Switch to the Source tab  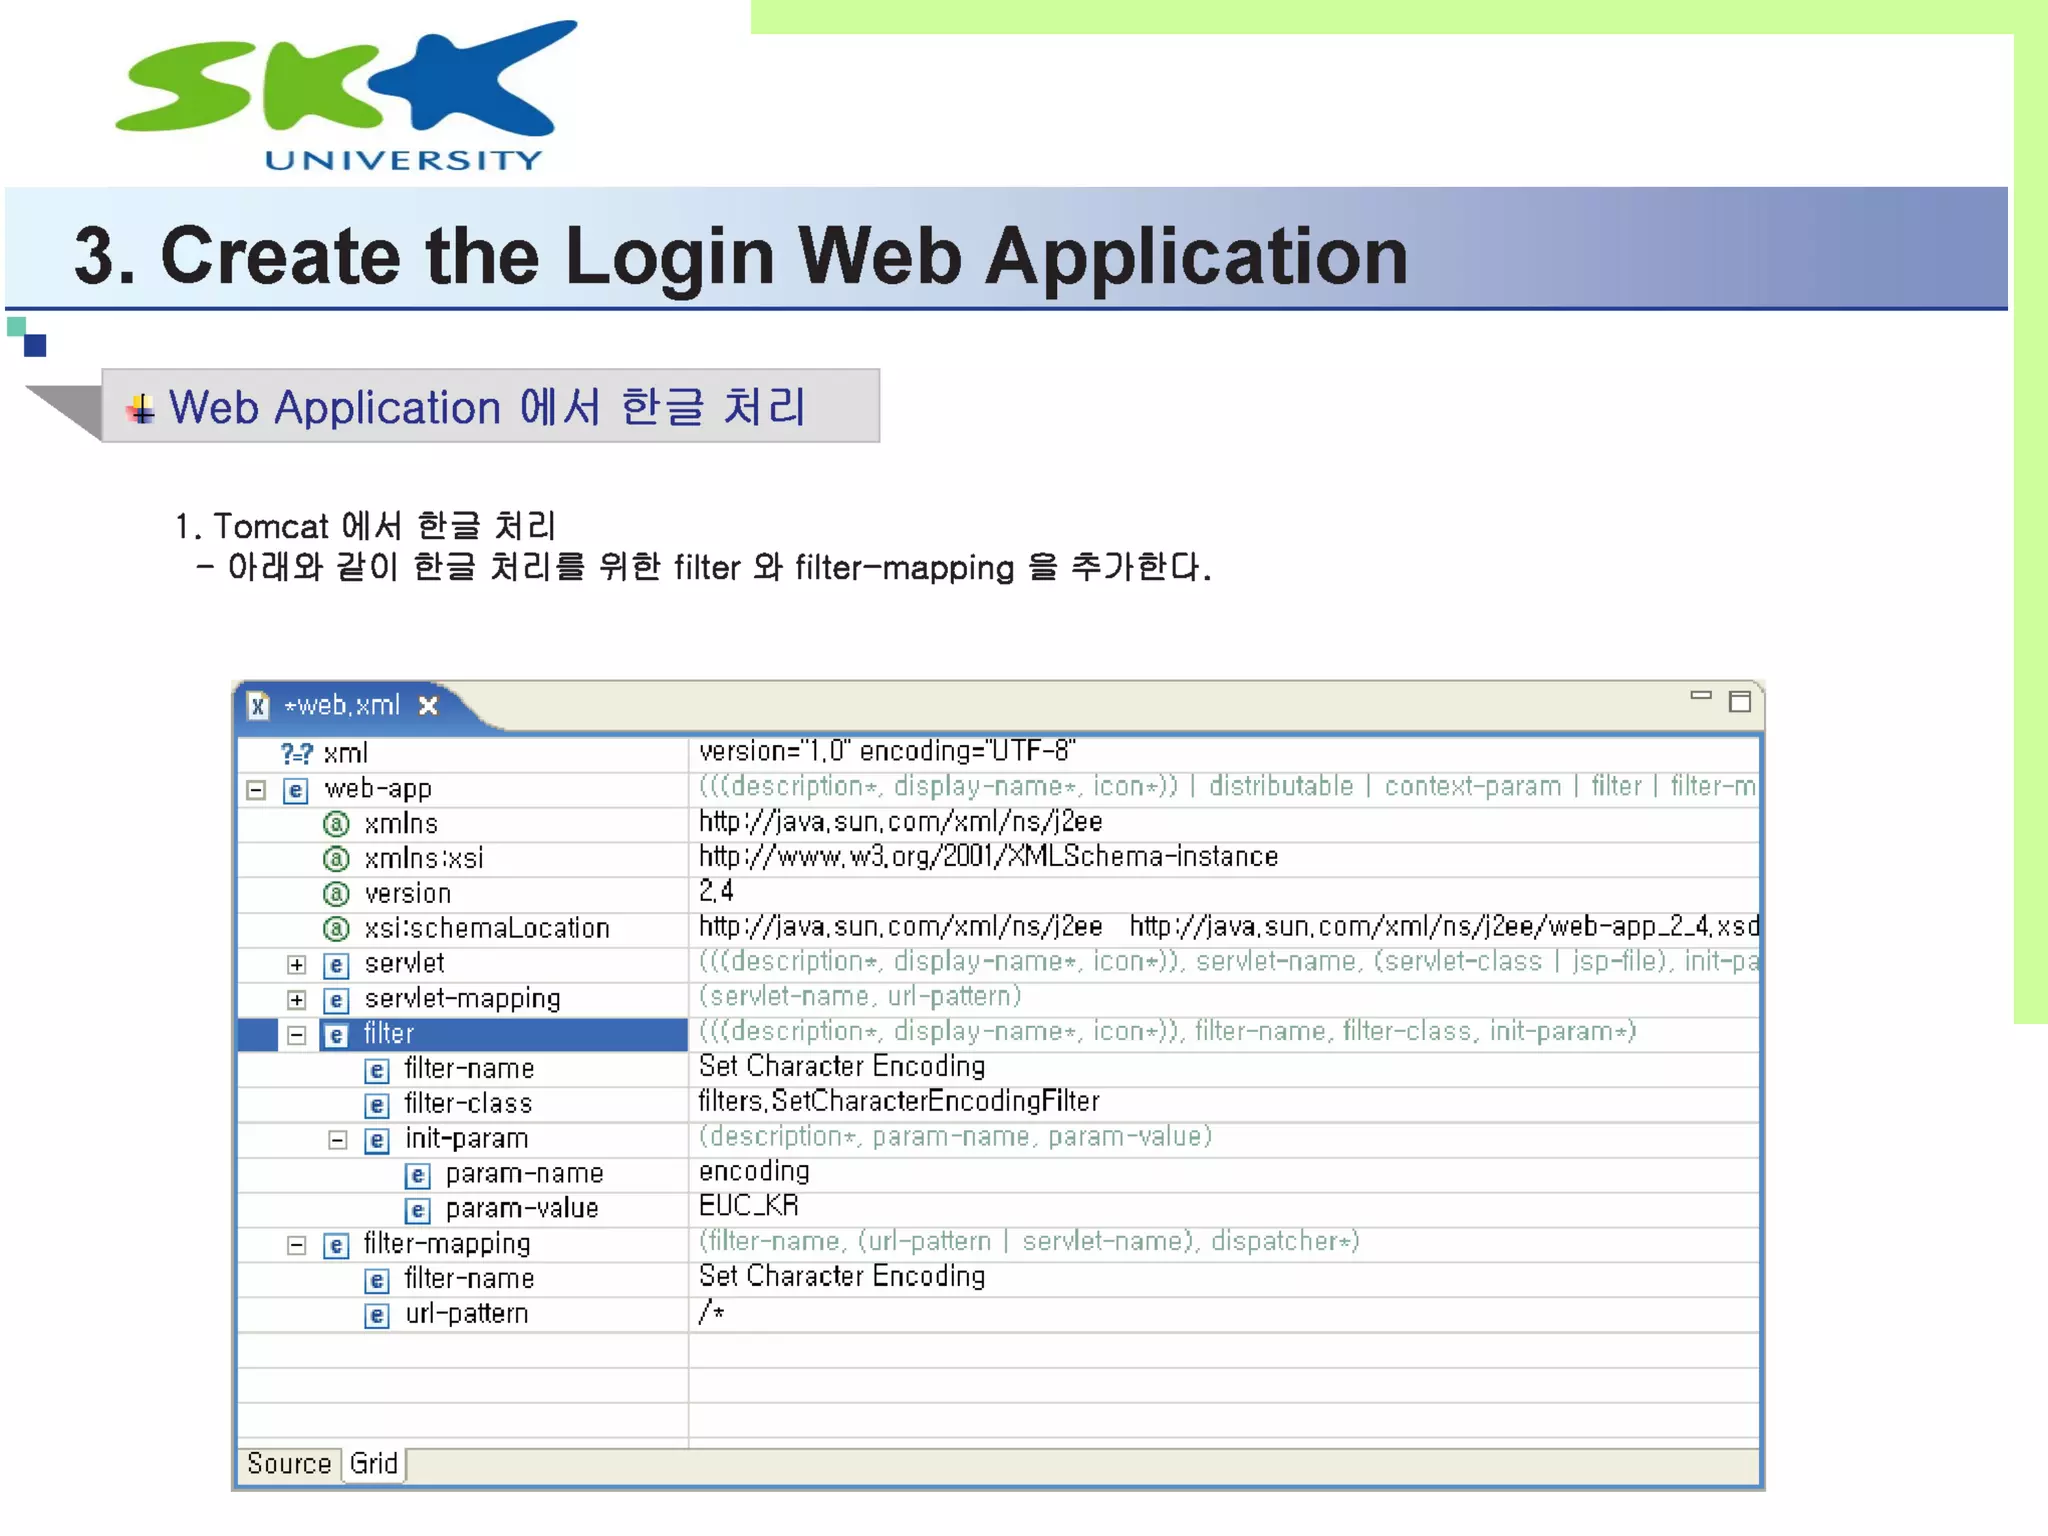pos(289,1464)
